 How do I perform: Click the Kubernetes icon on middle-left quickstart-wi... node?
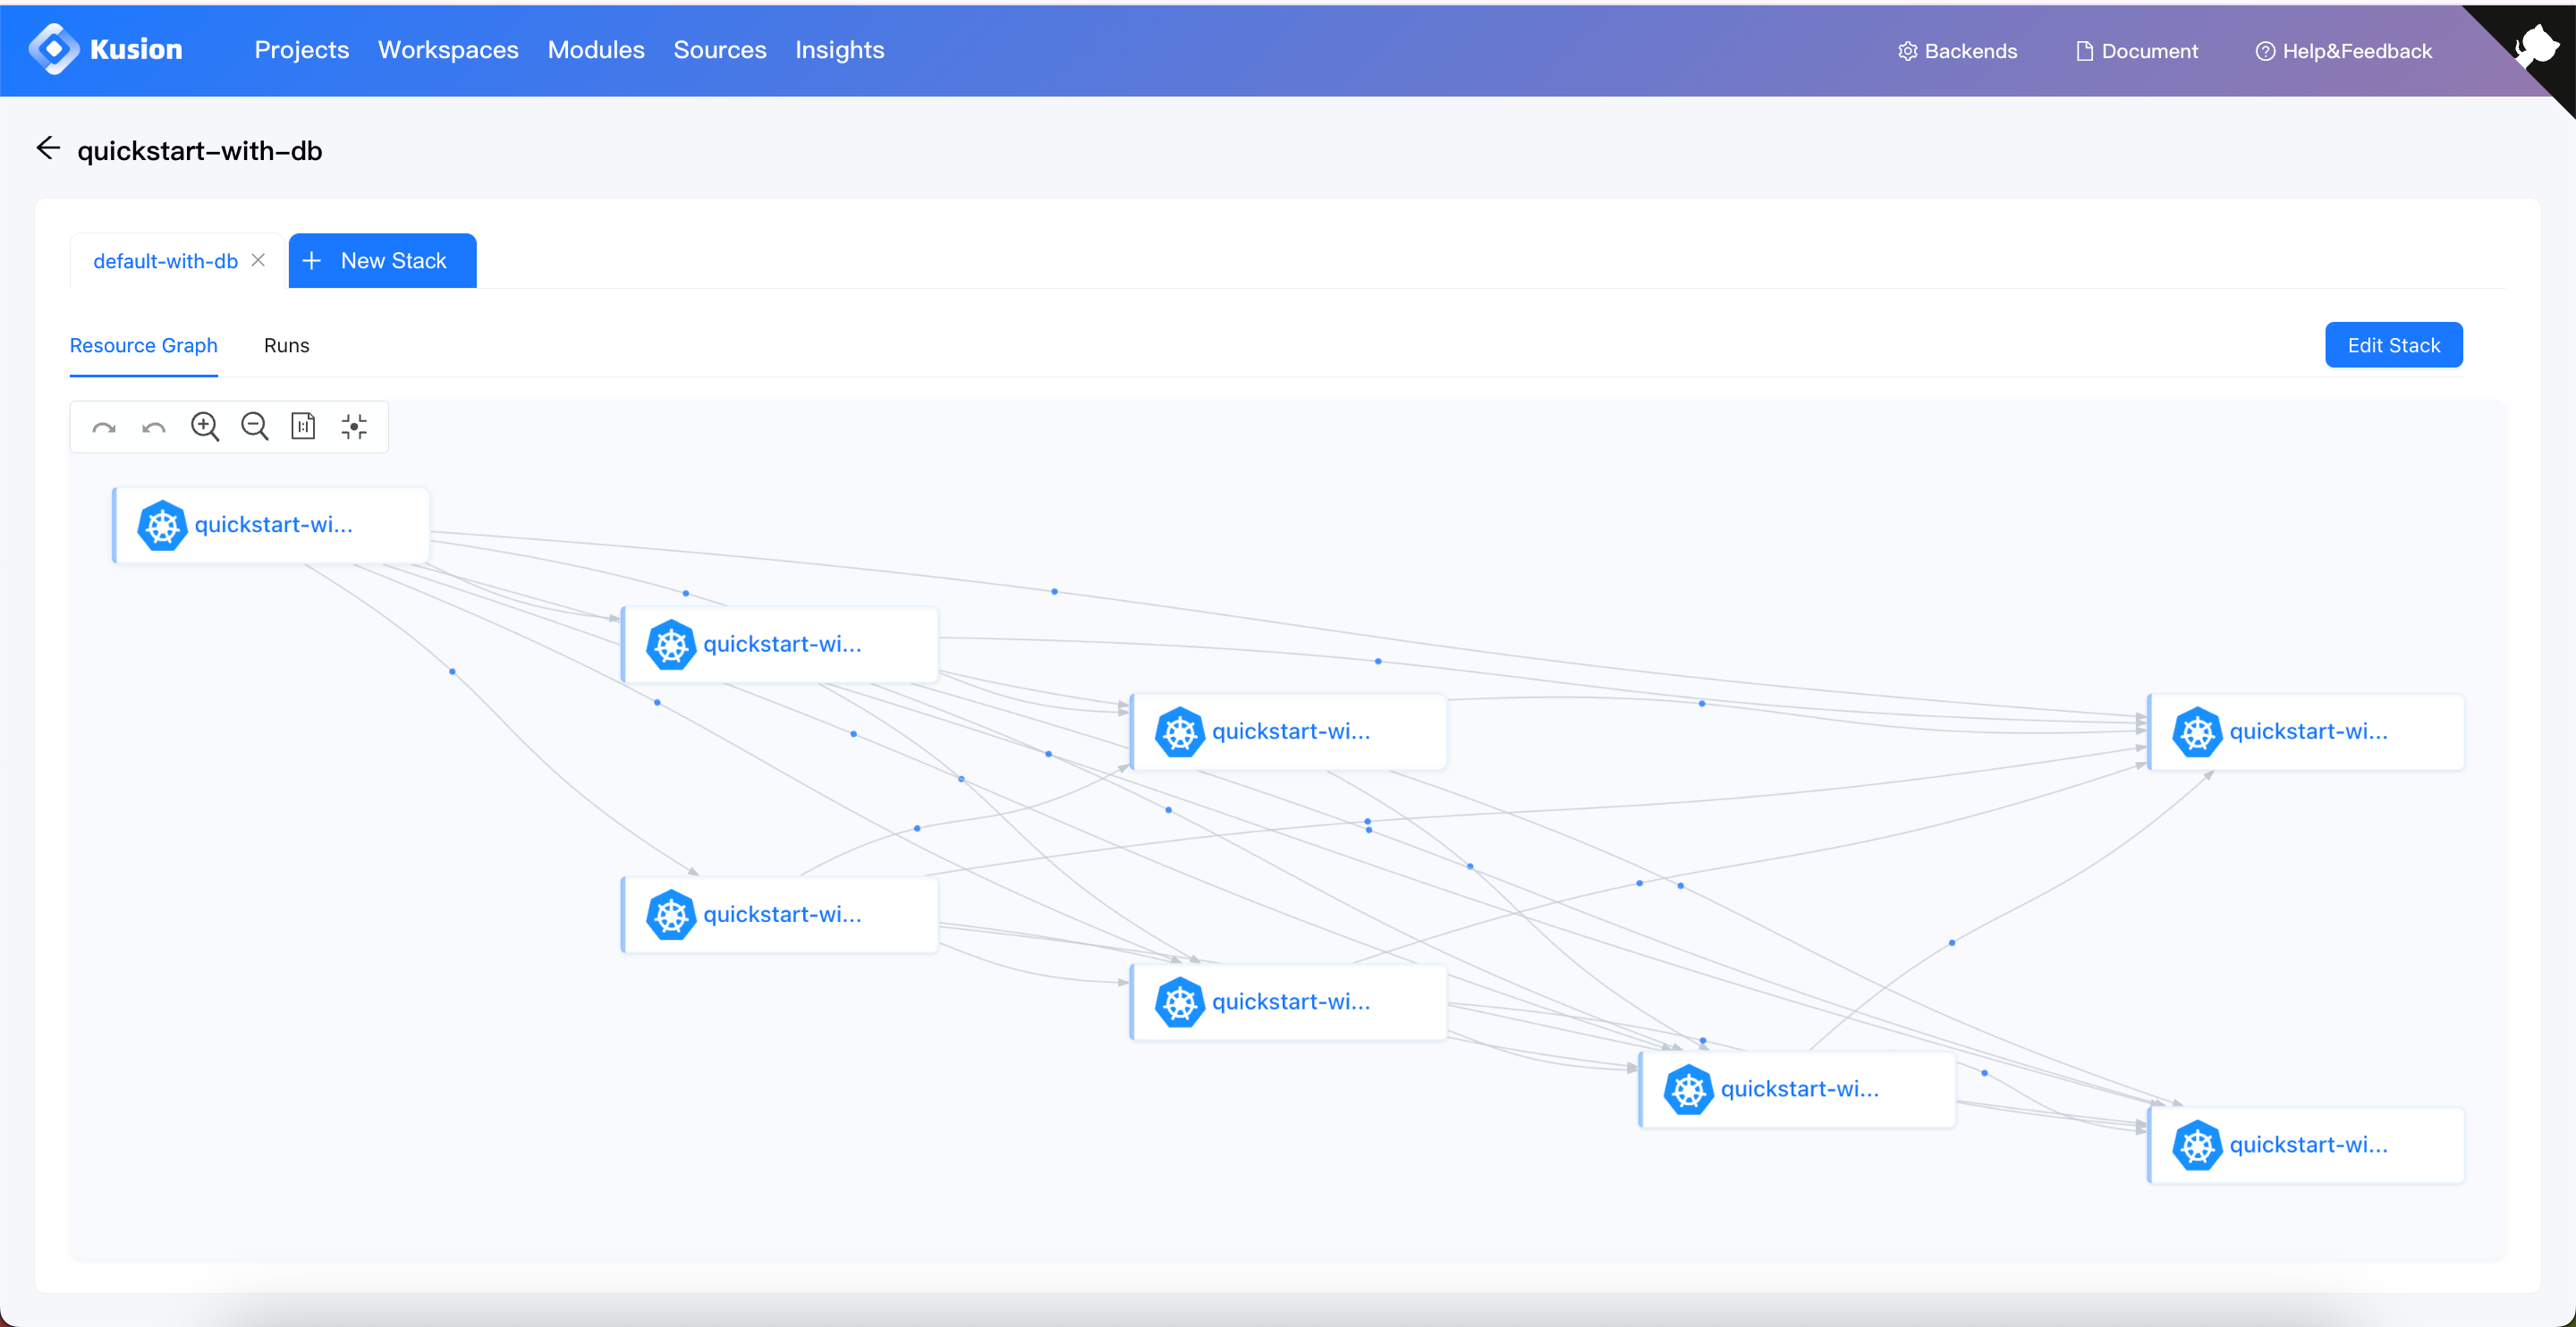[670, 914]
